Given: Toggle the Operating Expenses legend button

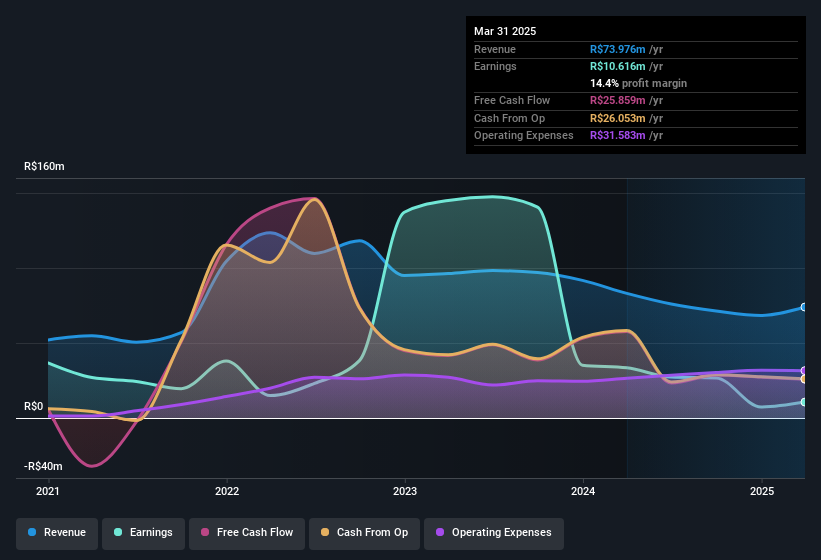Looking at the screenshot, I should [494, 533].
